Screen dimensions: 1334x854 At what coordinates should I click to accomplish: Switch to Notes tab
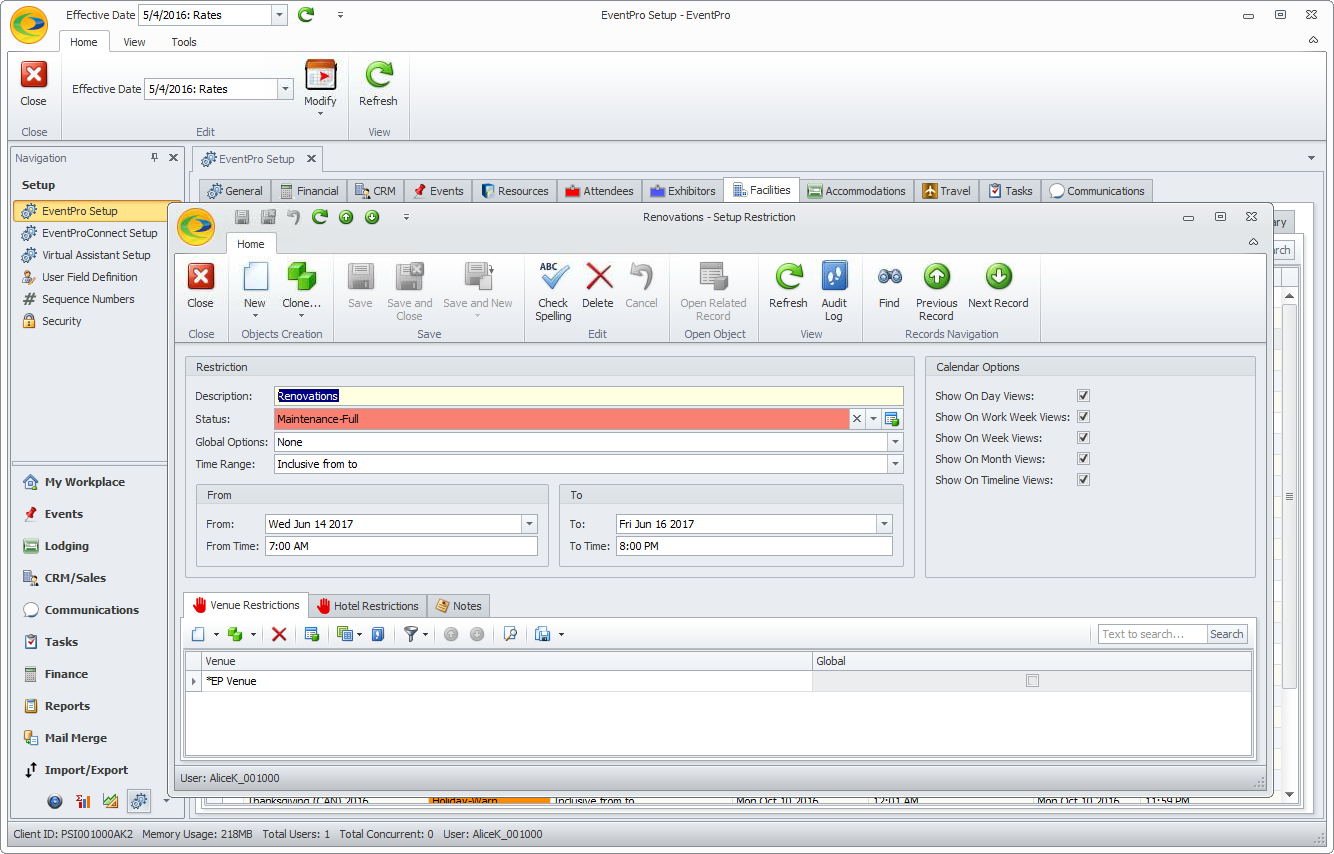[x=458, y=606]
